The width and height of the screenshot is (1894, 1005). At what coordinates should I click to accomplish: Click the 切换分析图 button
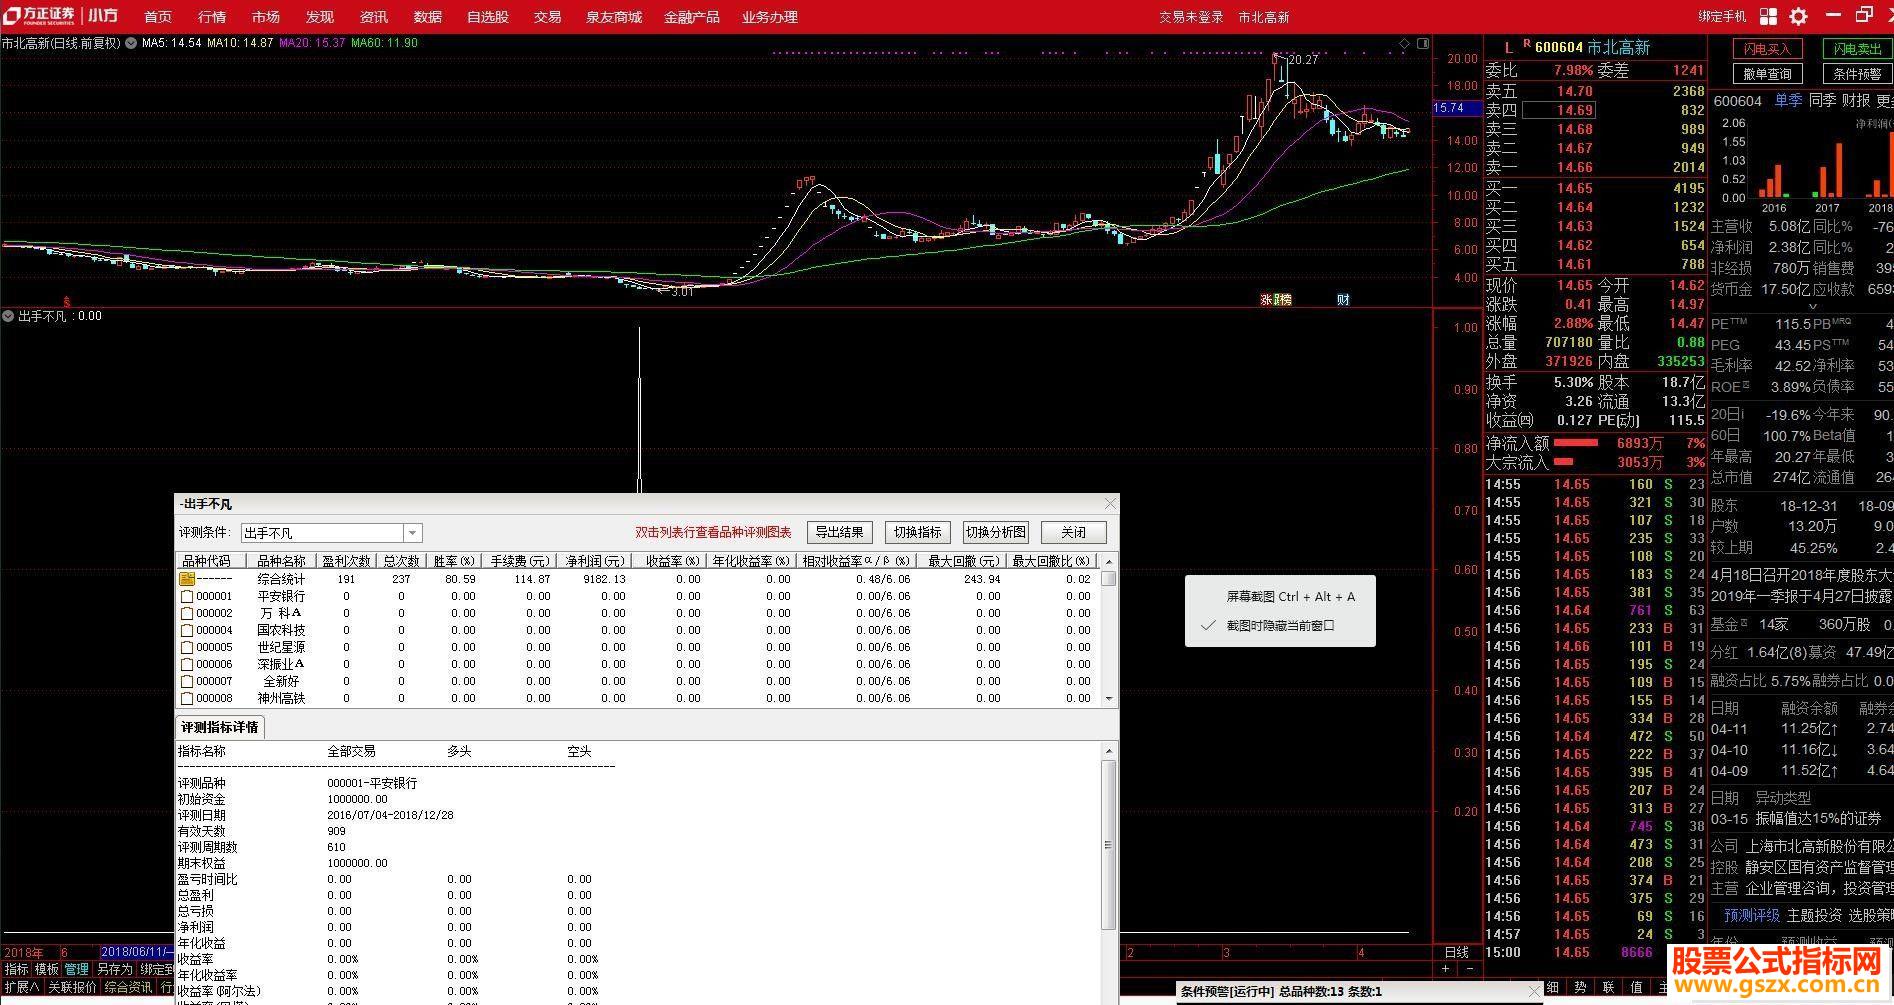tap(996, 532)
